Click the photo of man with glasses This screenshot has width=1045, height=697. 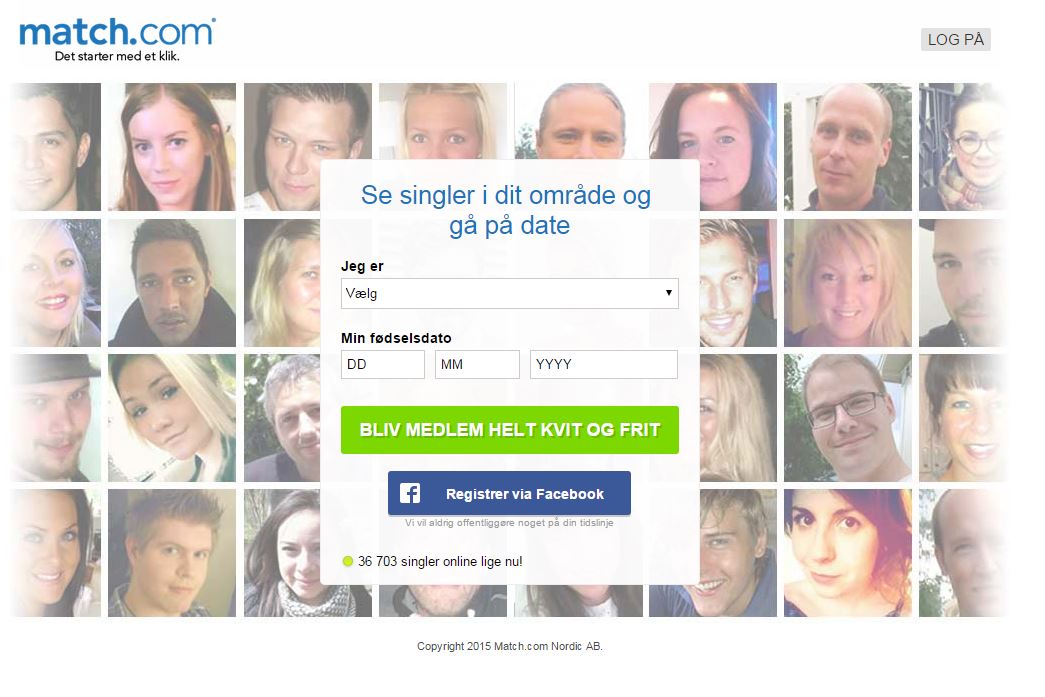848,418
